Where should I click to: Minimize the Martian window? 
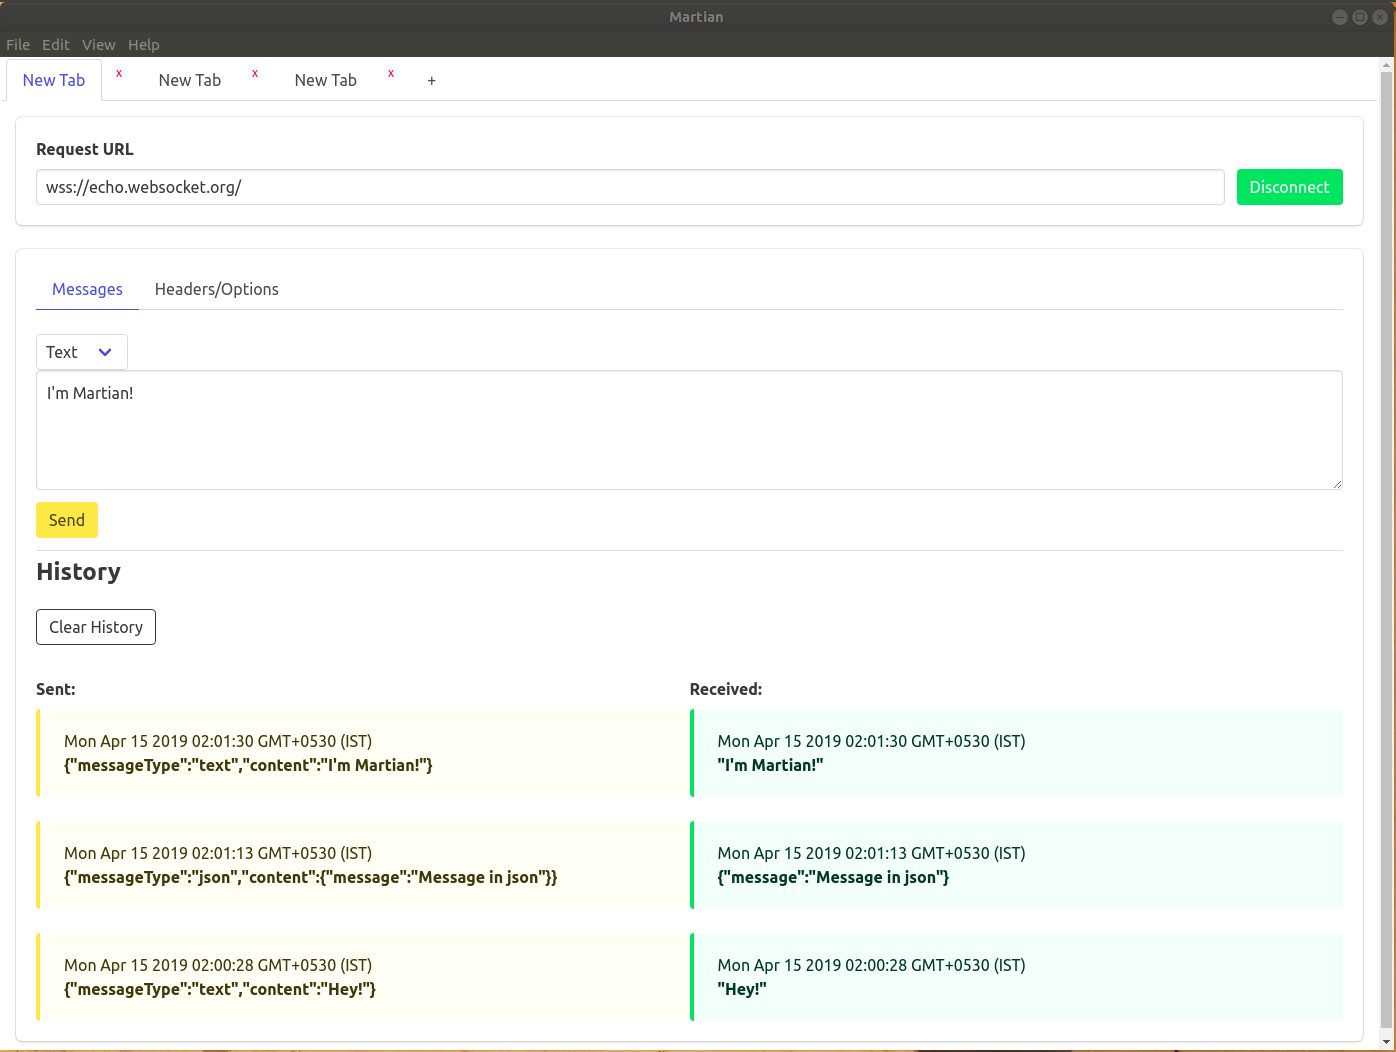pos(1340,17)
